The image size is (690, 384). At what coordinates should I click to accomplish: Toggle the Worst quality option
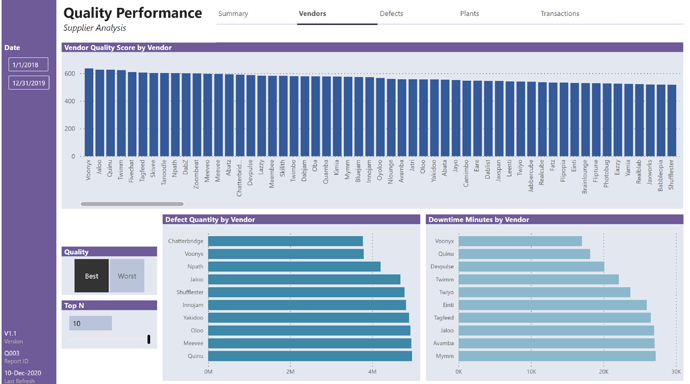127,276
